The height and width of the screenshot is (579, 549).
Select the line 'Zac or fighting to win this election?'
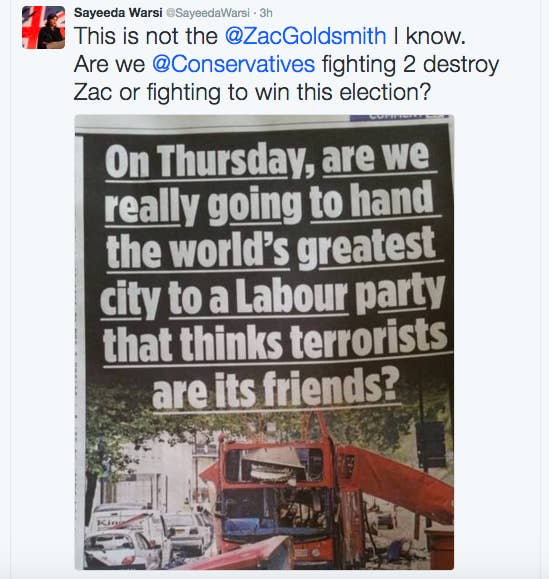click(x=252, y=92)
